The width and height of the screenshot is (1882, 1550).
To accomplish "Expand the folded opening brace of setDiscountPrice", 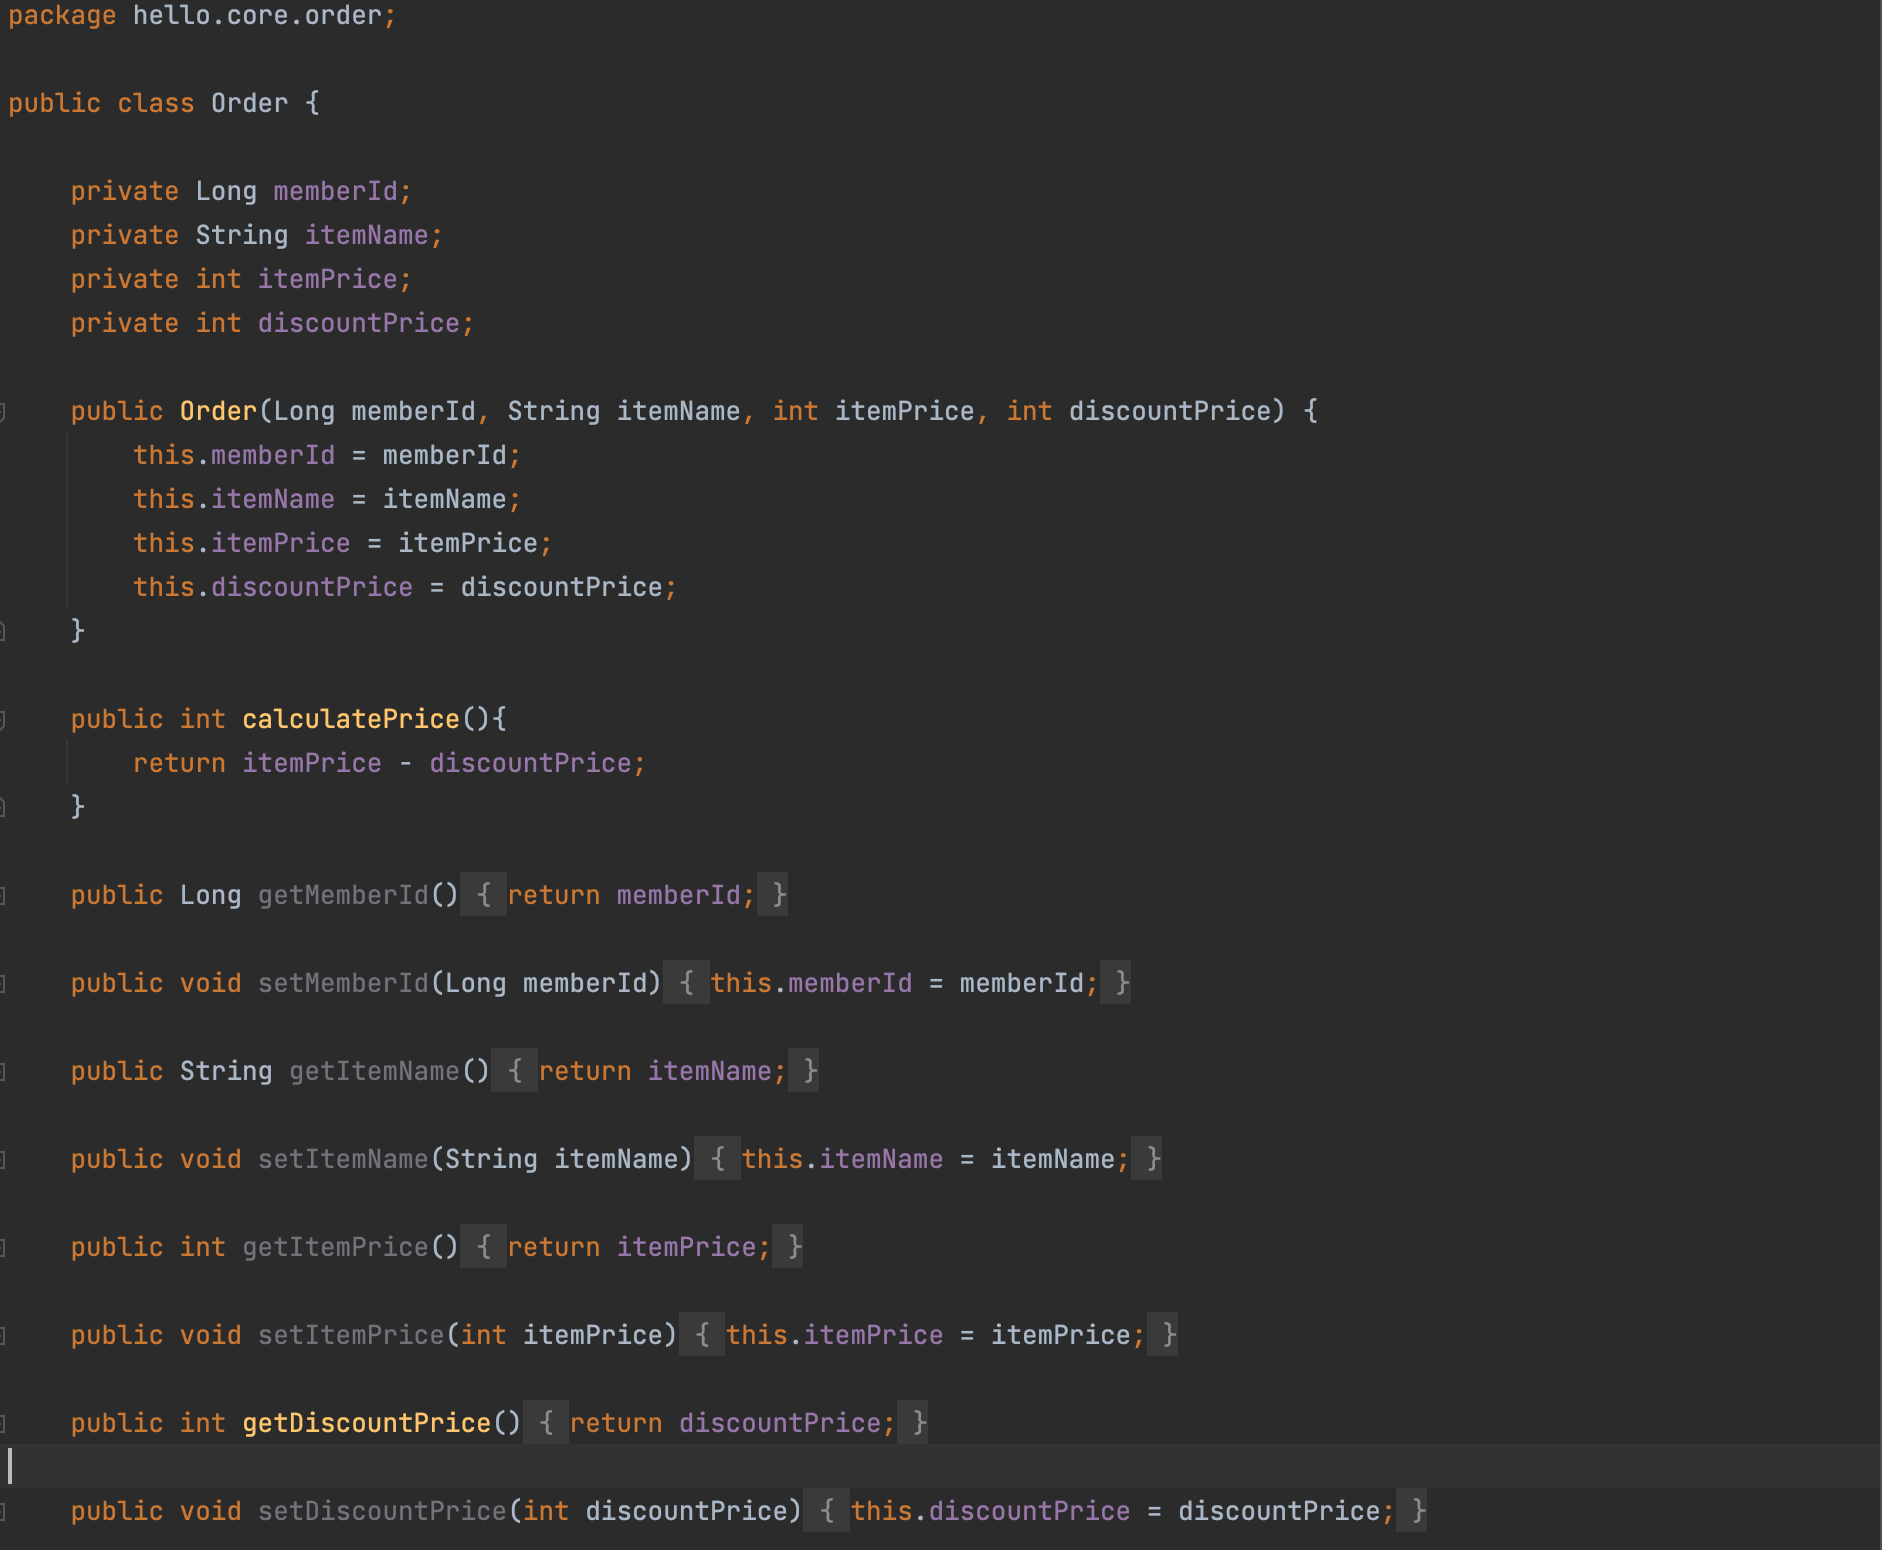I will (827, 1511).
